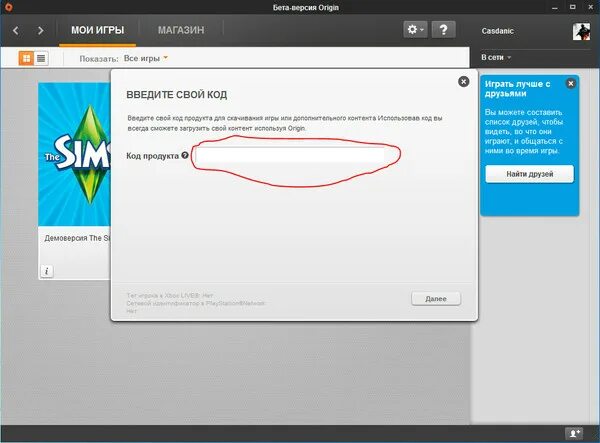Open The Sims demo game tile
This screenshot has width=600, height=443.
pos(74,154)
